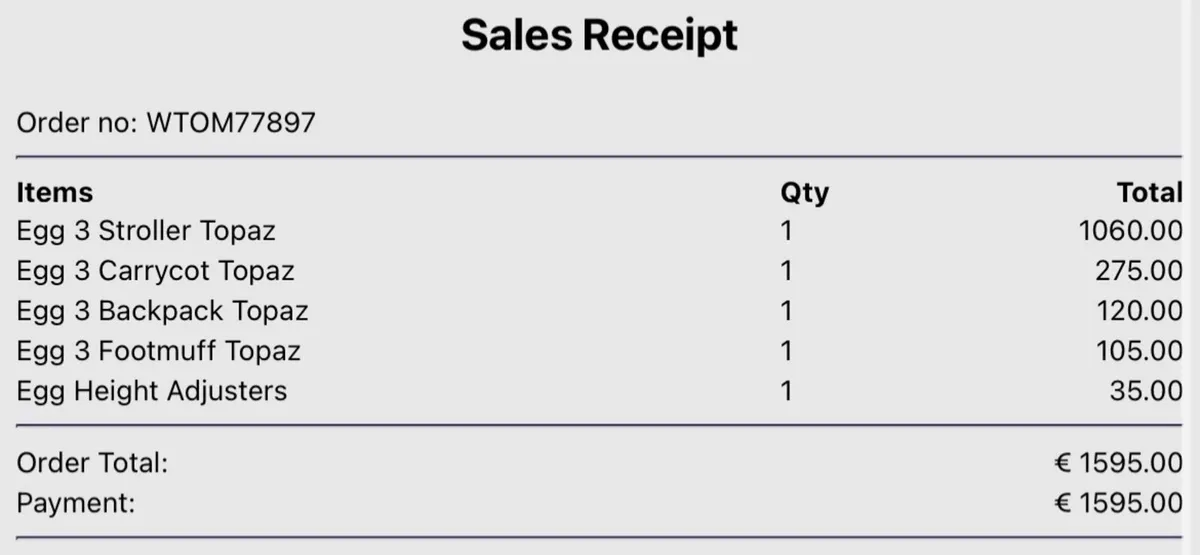The height and width of the screenshot is (555, 1200).
Task: Click the Total column header
Action: 1149,192
